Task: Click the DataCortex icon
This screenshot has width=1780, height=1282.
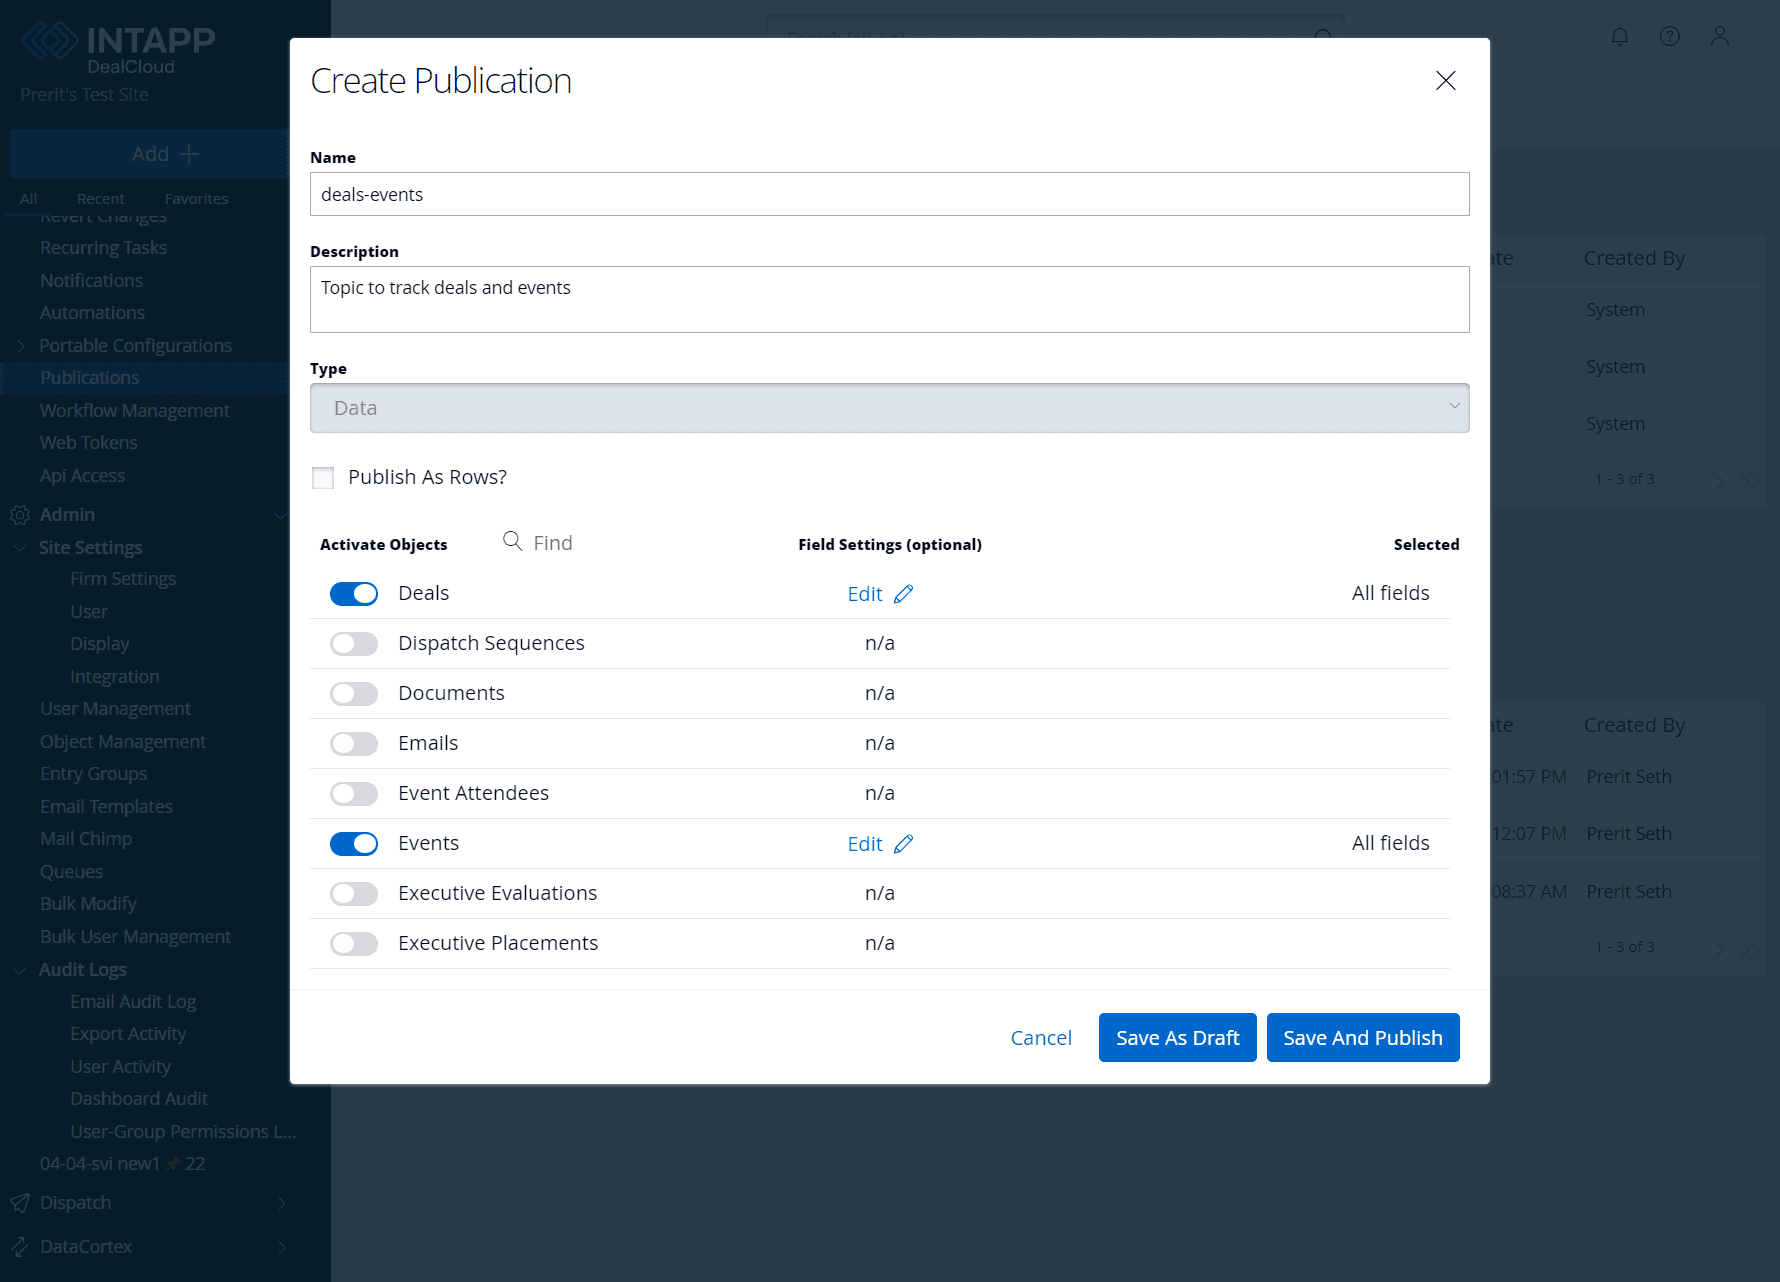Action: [20, 1247]
